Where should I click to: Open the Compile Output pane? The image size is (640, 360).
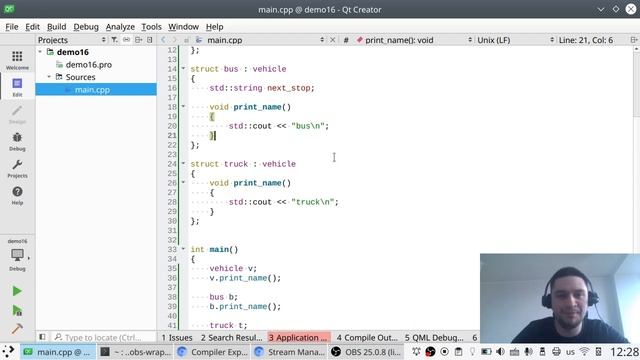tap(367, 338)
